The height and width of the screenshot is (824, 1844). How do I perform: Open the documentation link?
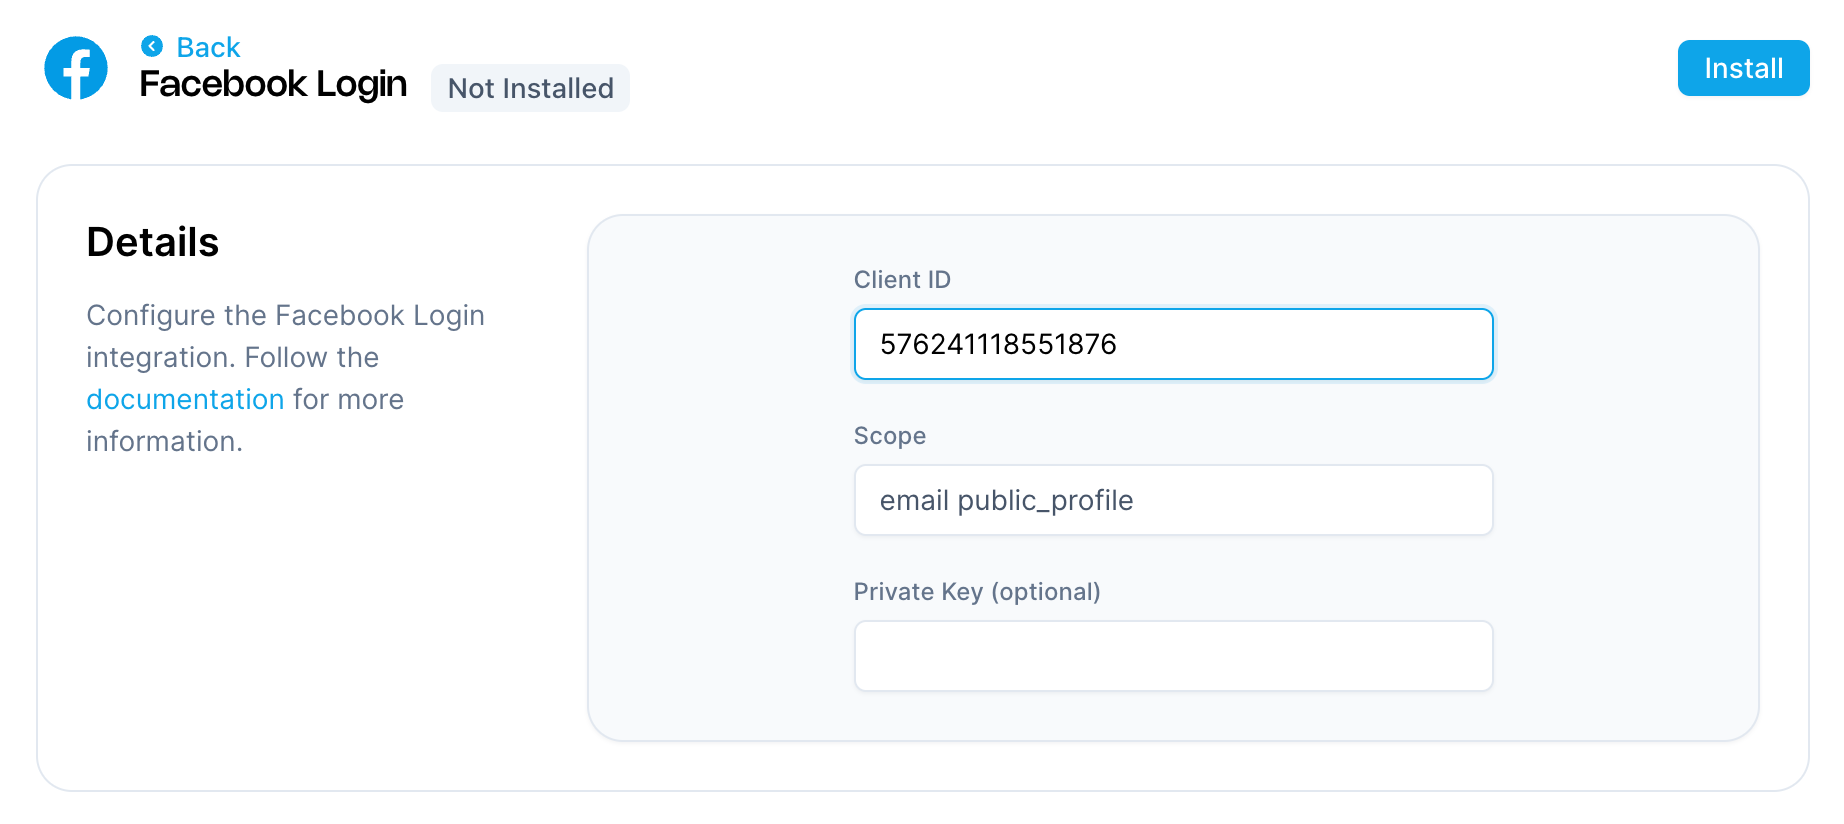click(184, 399)
